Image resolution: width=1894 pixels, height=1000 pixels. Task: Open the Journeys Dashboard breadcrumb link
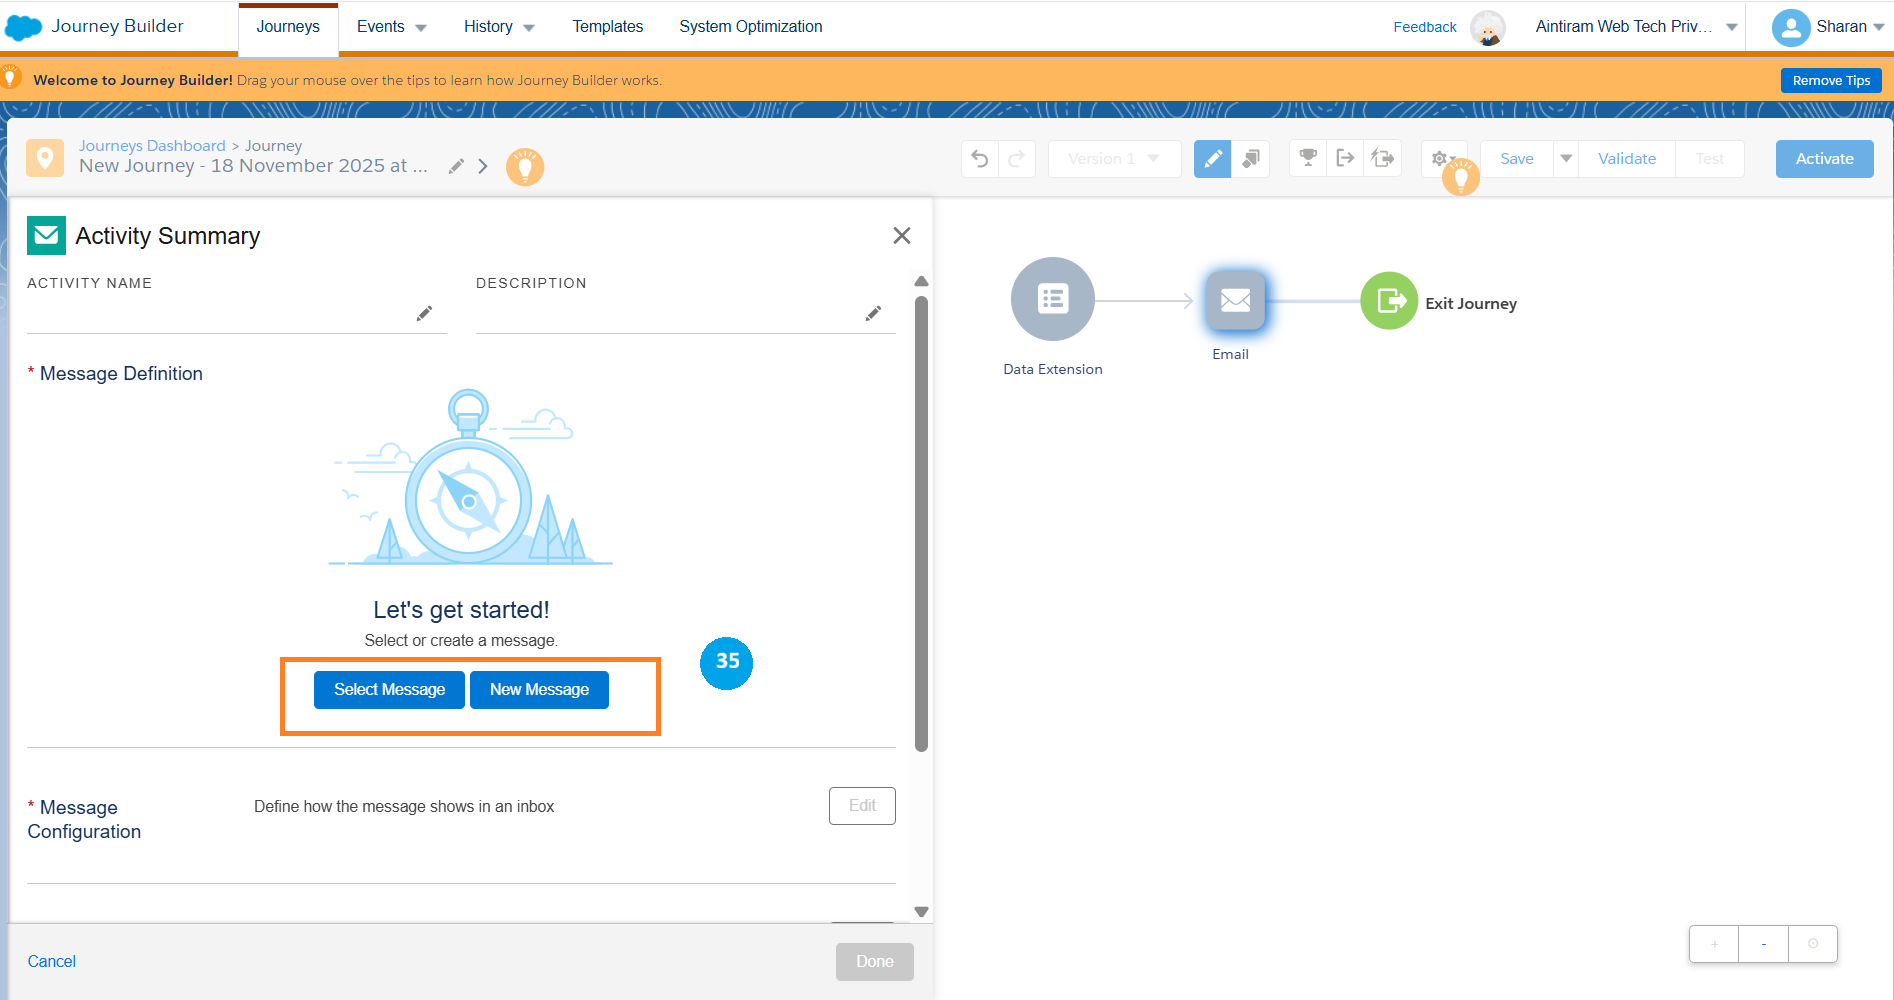coord(152,146)
